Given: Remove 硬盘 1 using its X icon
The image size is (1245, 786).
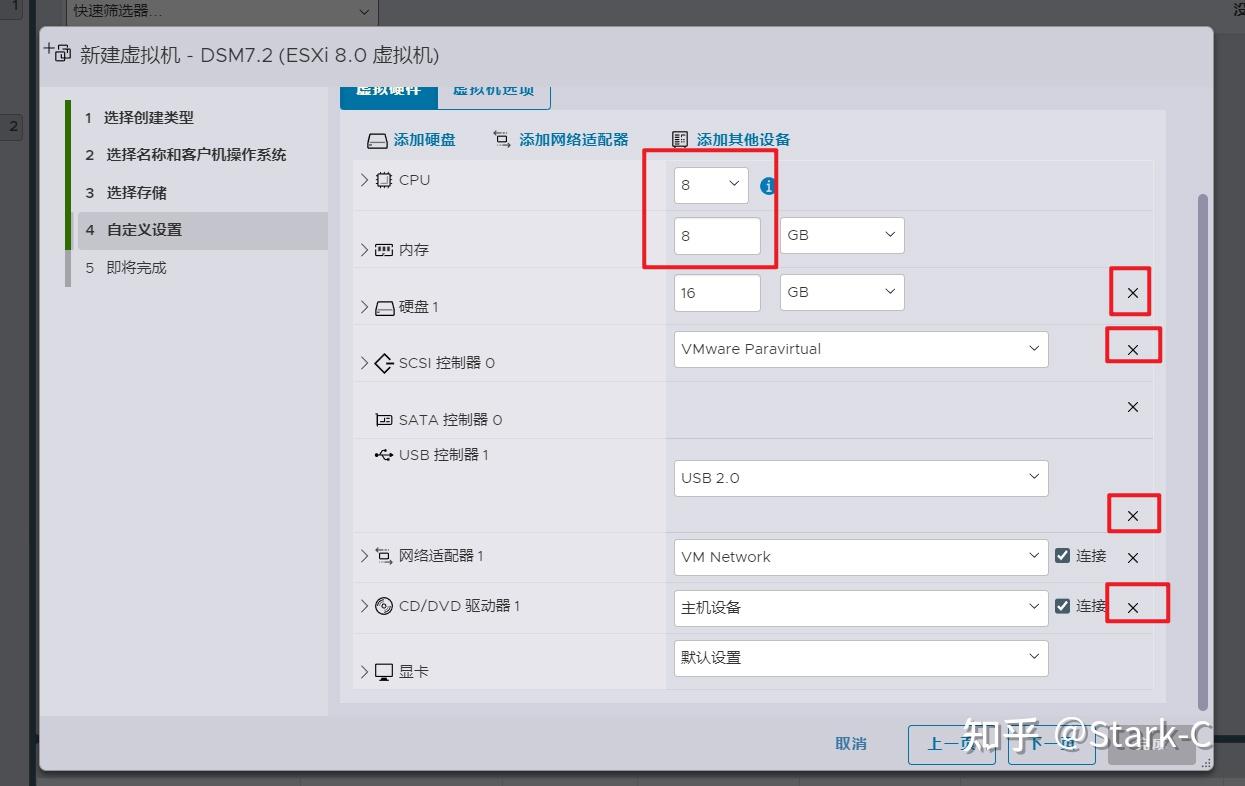Looking at the screenshot, I should [x=1130, y=292].
